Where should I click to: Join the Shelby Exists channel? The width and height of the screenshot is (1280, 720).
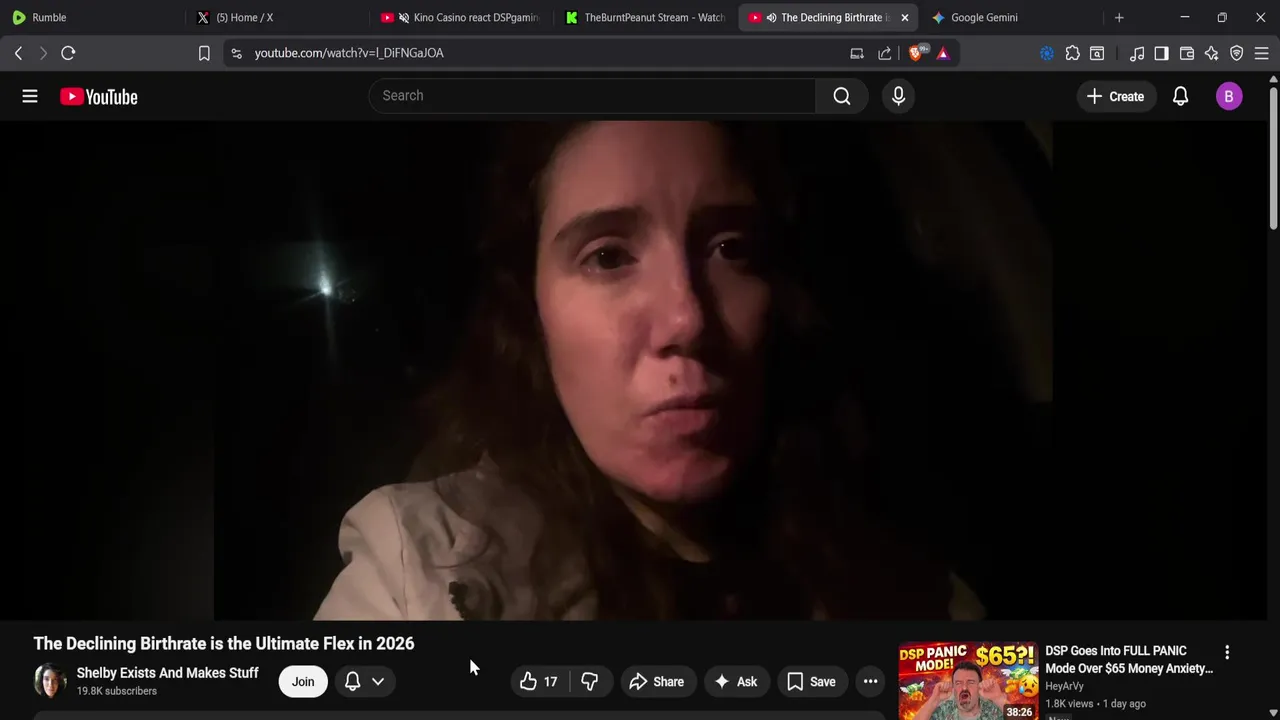(303, 682)
